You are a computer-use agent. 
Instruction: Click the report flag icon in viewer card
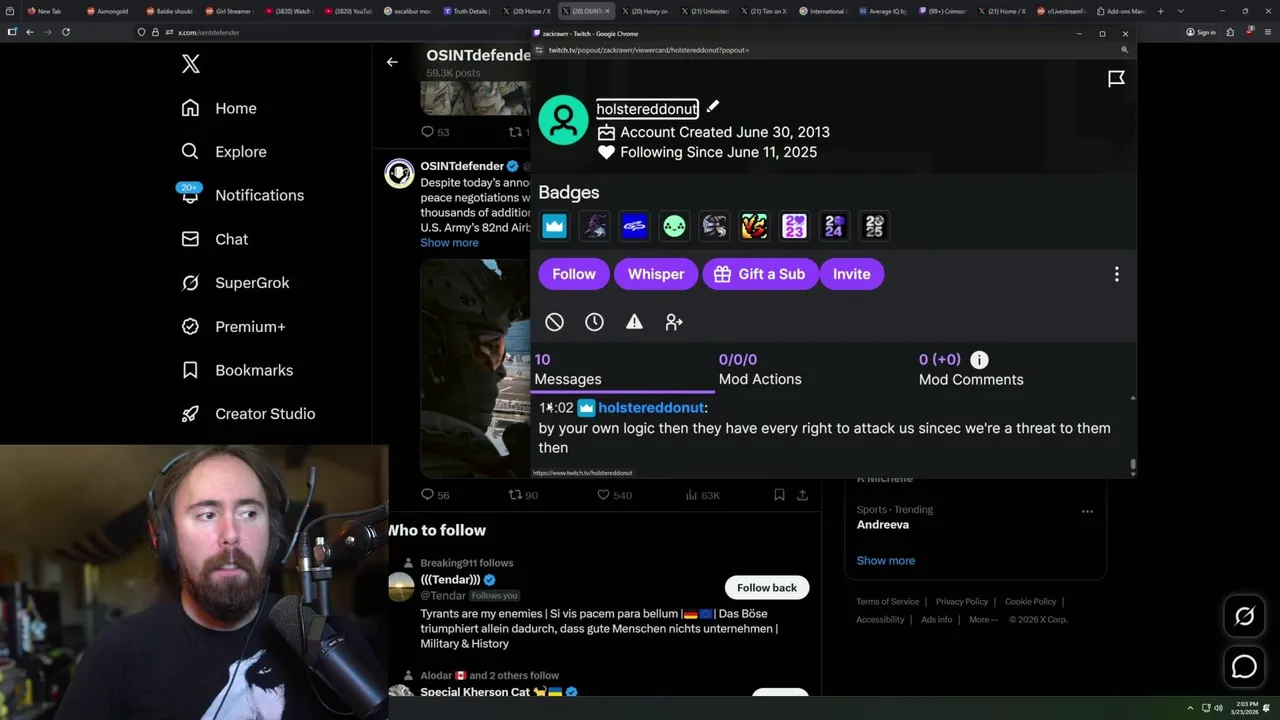pyautogui.click(x=1116, y=79)
